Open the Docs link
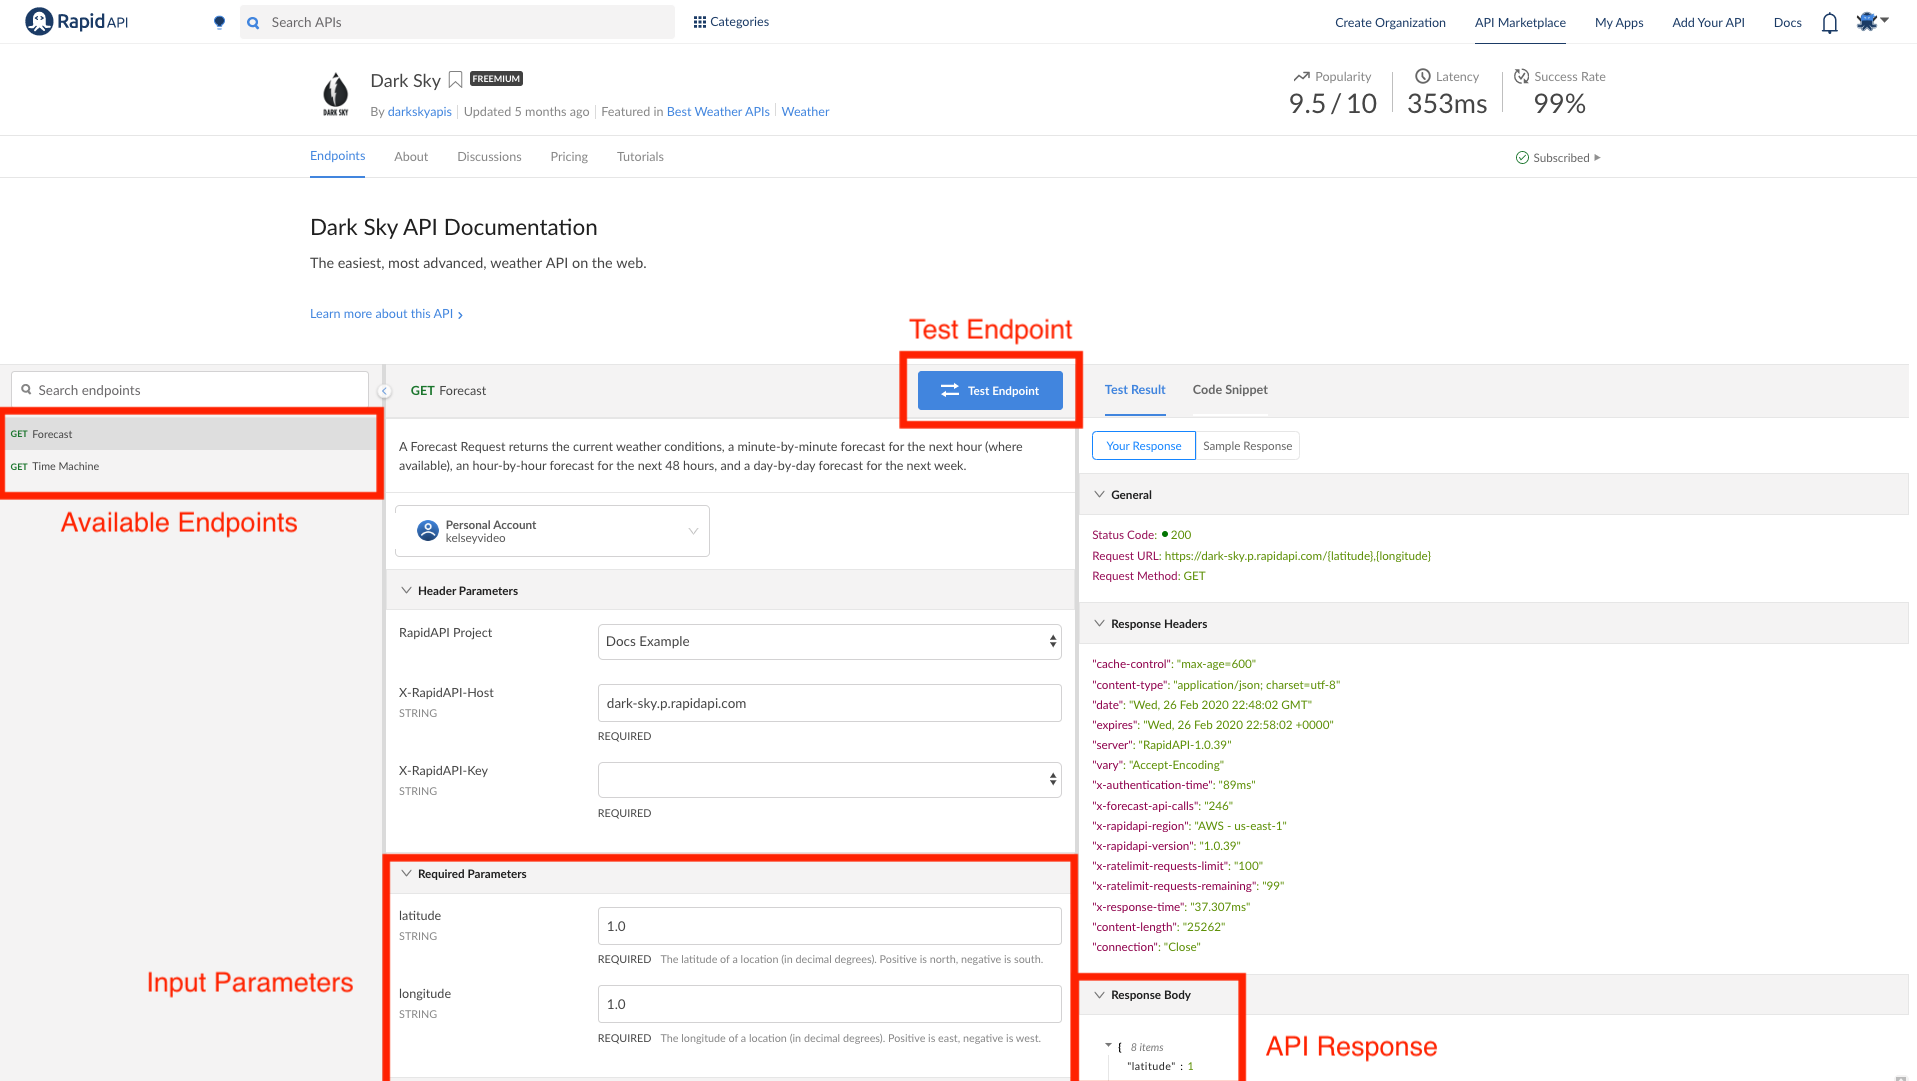The image size is (1917, 1081). click(1788, 23)
